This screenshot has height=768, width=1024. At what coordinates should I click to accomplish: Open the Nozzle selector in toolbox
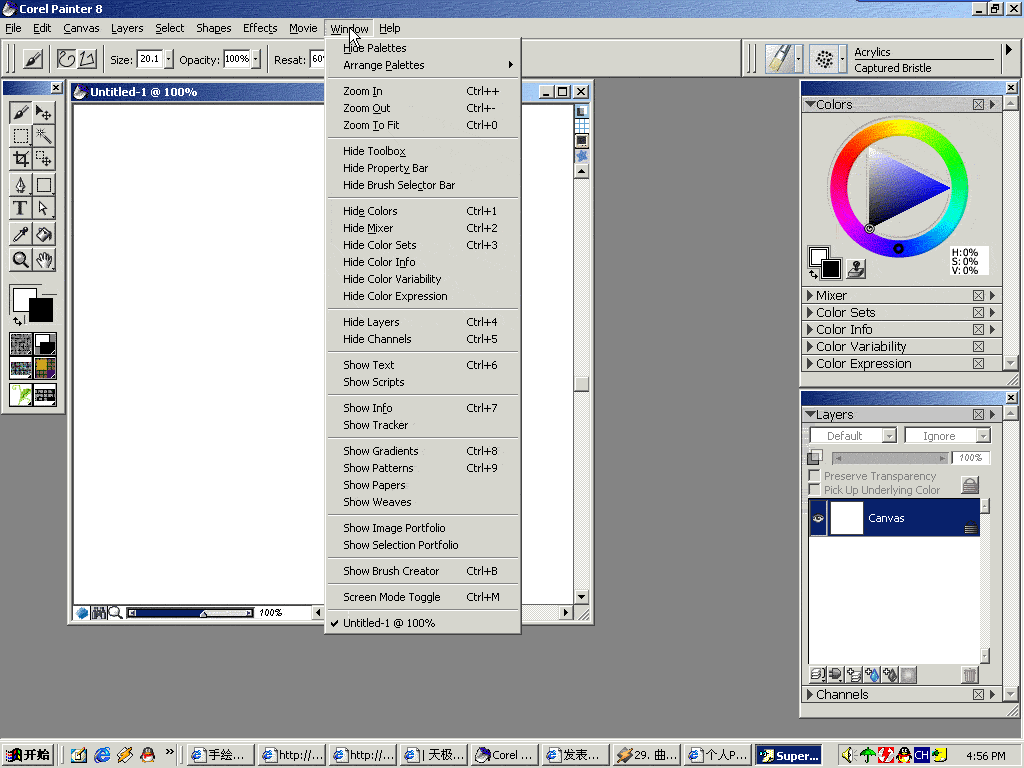pos(45,394)
